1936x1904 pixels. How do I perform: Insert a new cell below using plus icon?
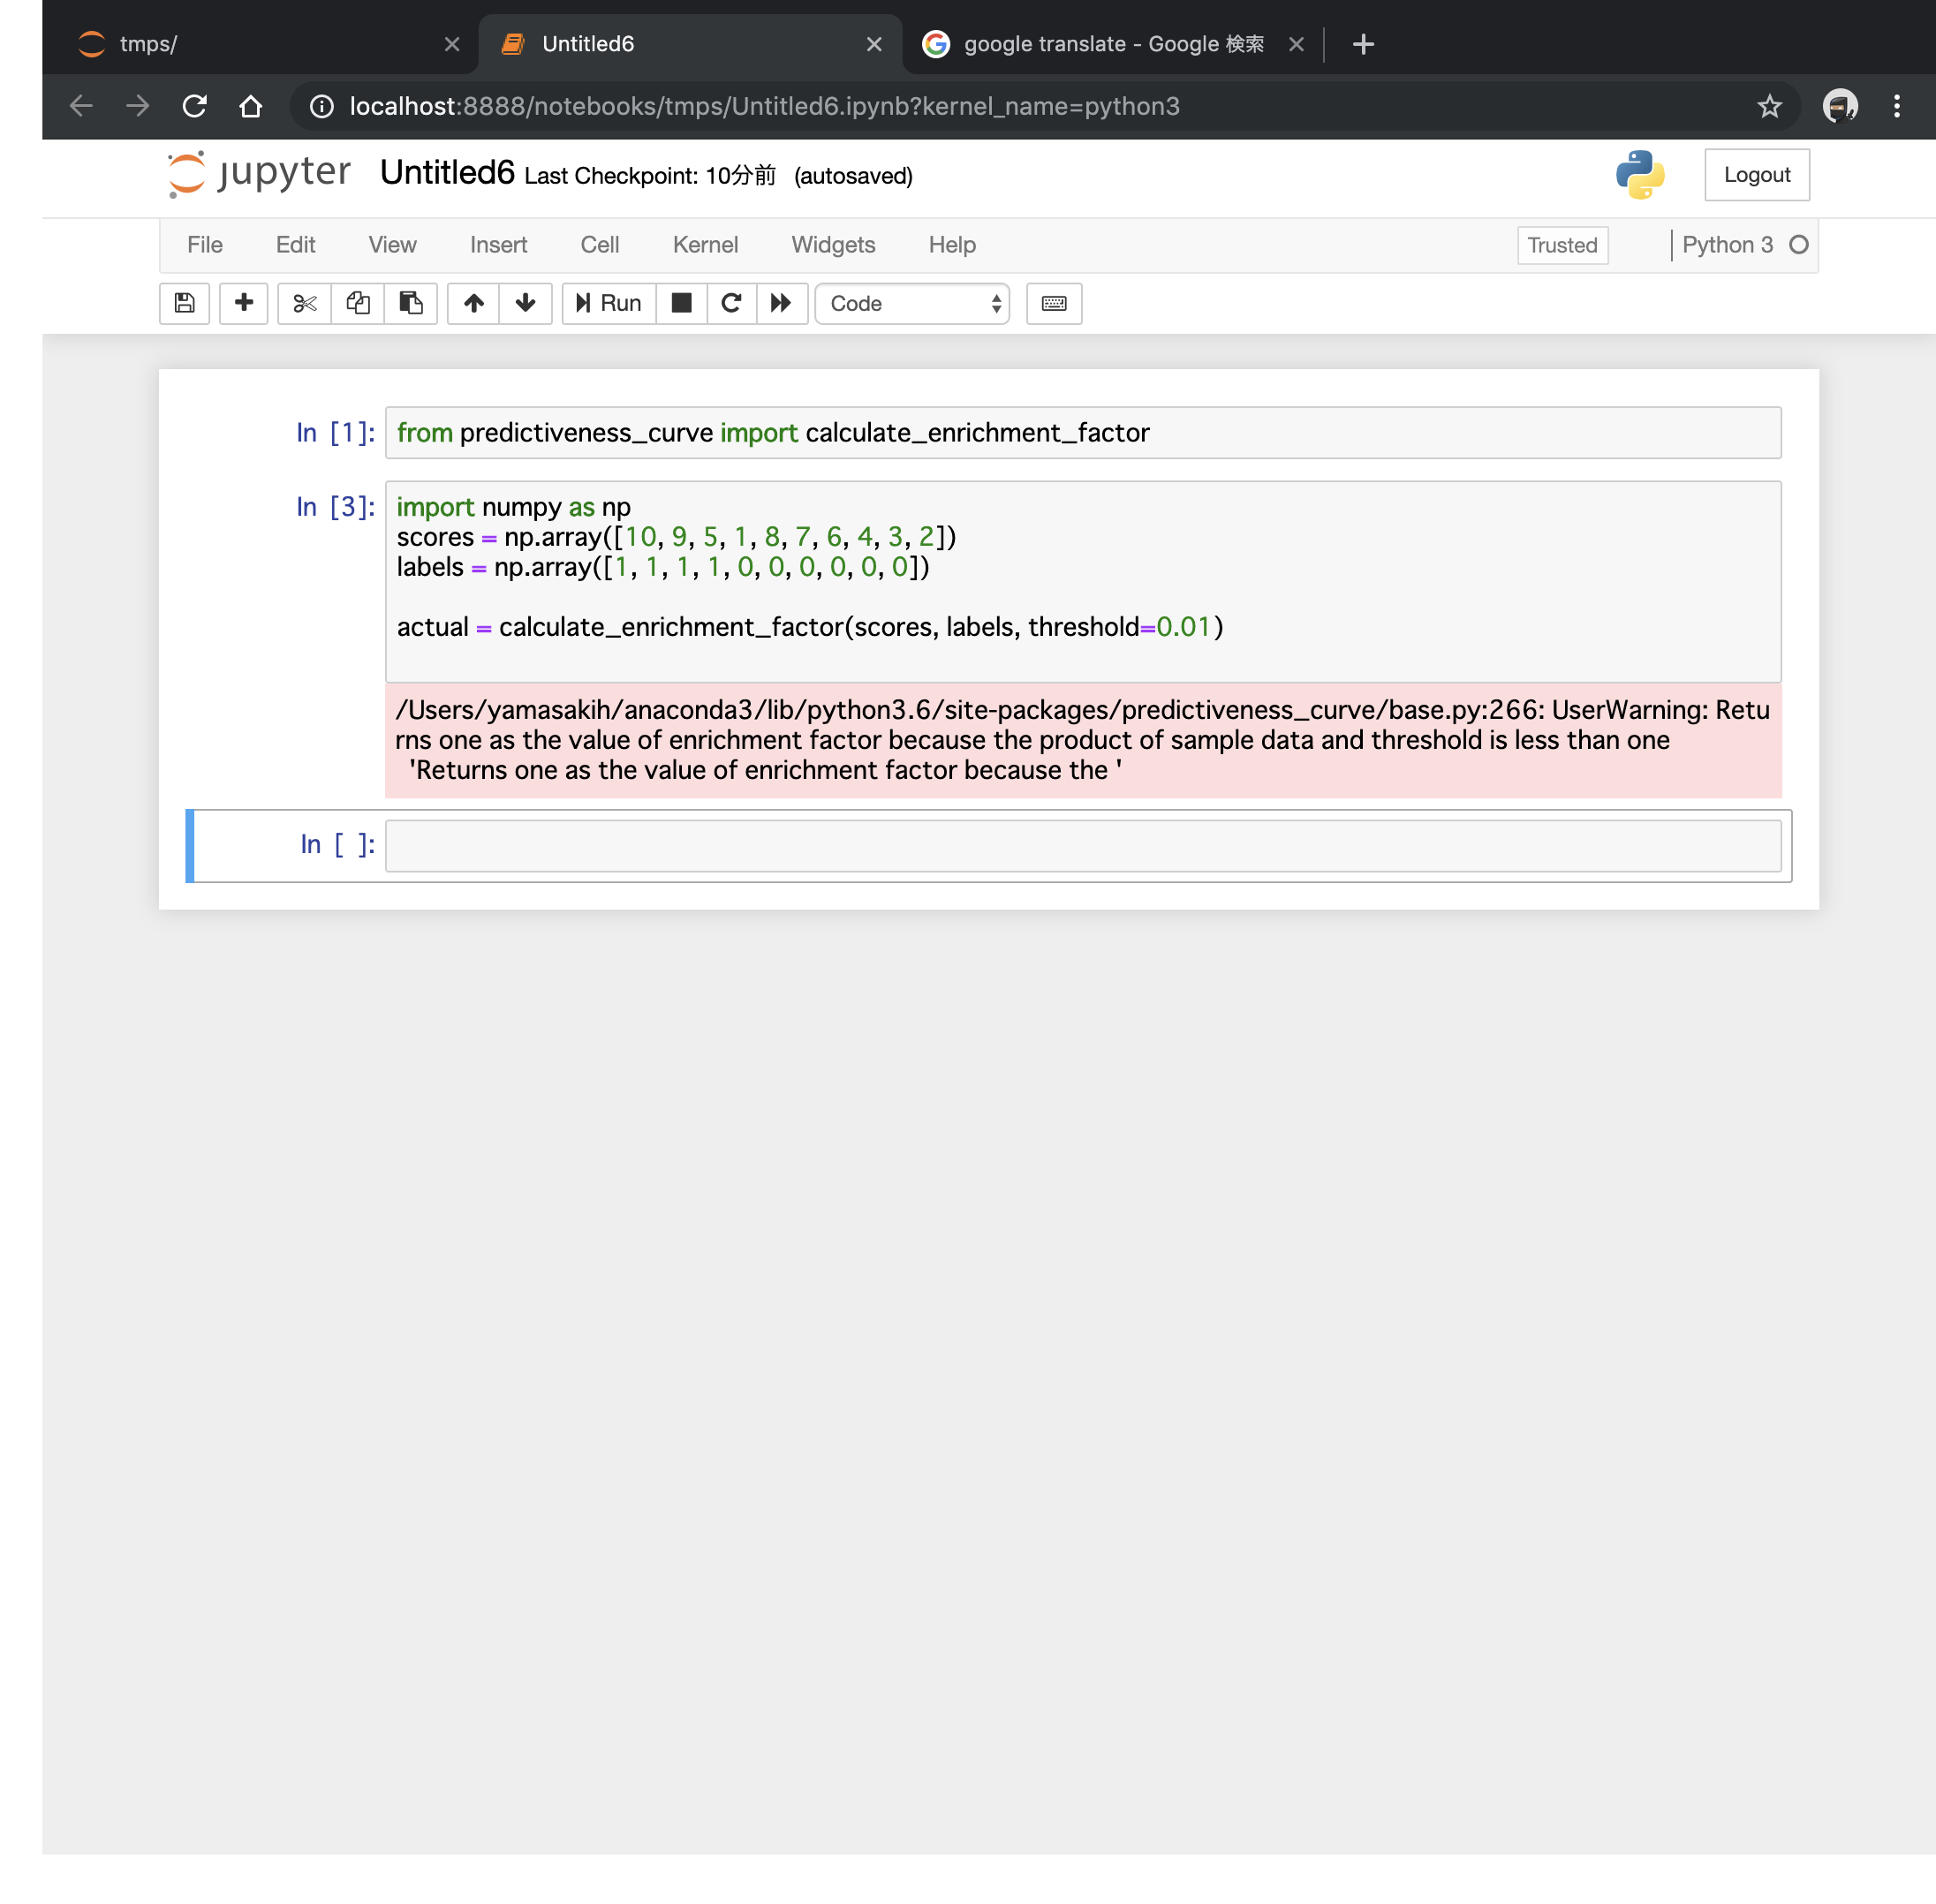[243, 303]
